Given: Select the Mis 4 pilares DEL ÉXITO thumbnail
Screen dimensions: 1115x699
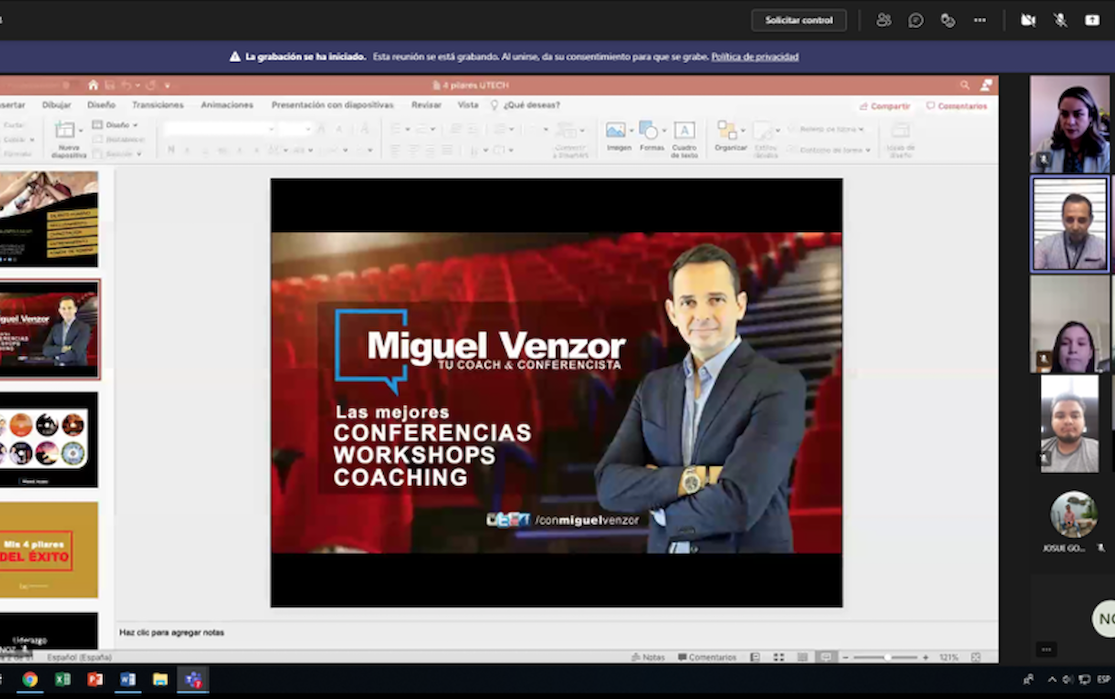Looking at the screenshot, I should (x=49, y=550).
